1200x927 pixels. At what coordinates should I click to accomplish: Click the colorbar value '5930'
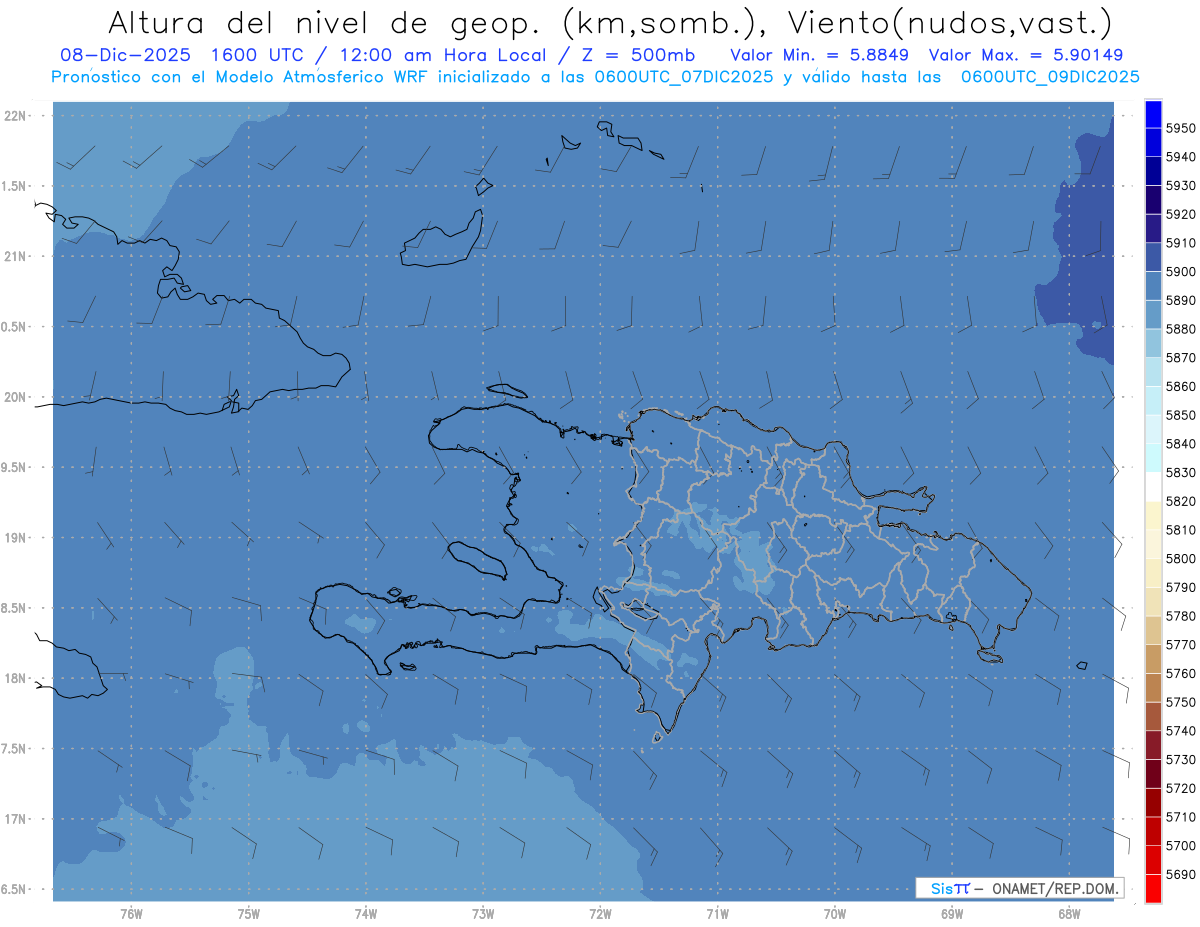click(x=1180, y=186)
